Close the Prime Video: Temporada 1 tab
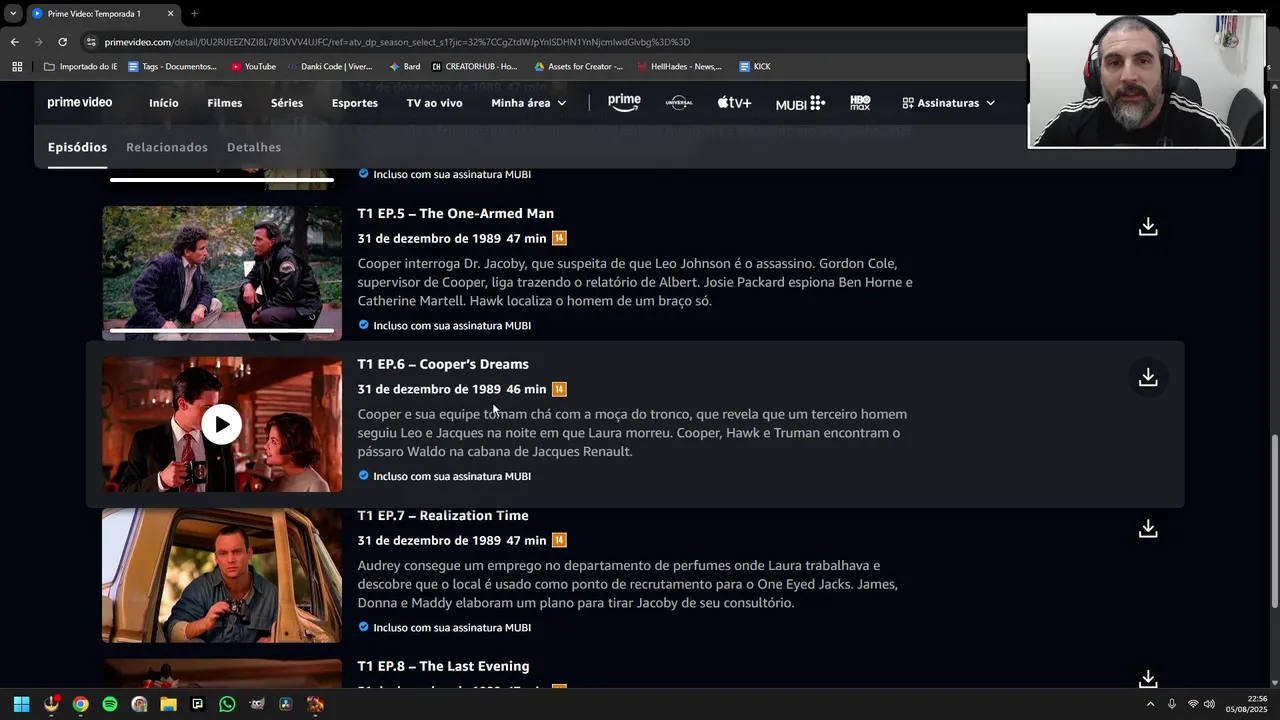This screenshot has width=1280, height=720. 170,14
